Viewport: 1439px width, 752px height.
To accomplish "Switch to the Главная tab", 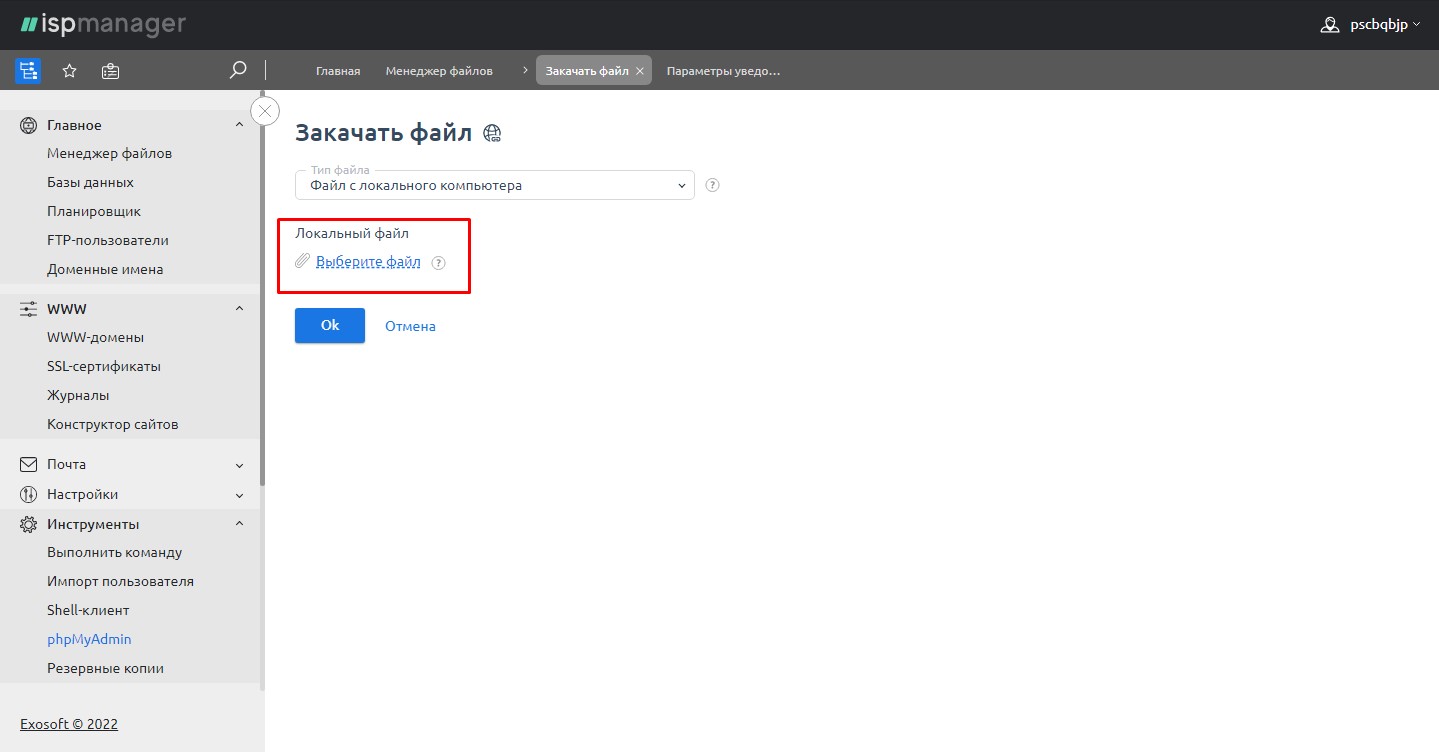I will pos(338,71).
